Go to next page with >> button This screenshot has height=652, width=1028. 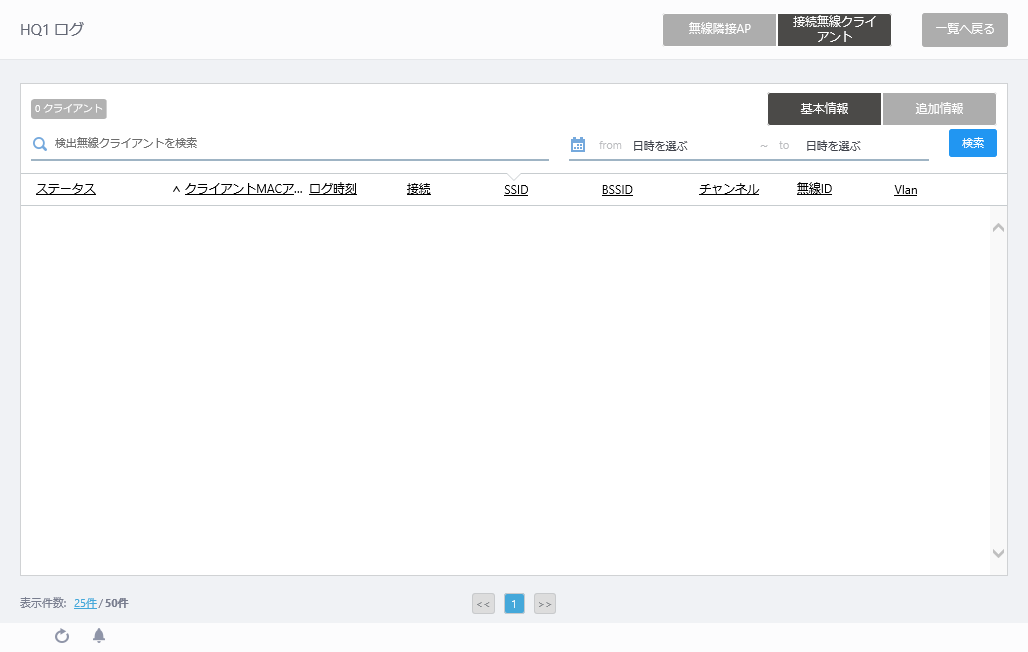point(545,604)
